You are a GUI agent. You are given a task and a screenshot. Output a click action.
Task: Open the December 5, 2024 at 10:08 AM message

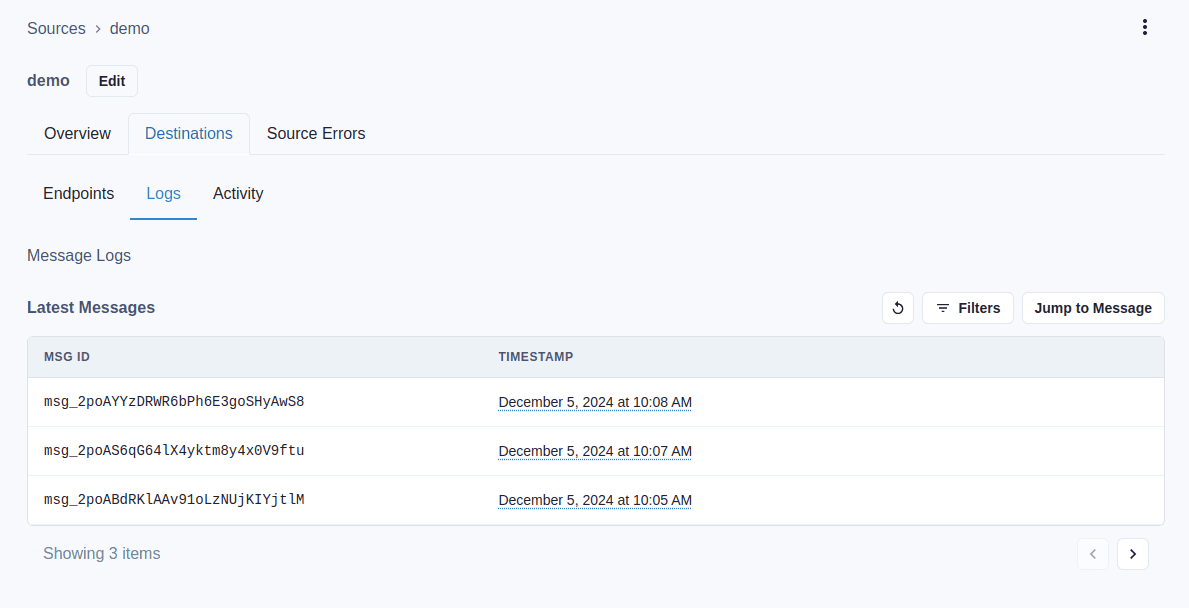[x=594, y=402]
